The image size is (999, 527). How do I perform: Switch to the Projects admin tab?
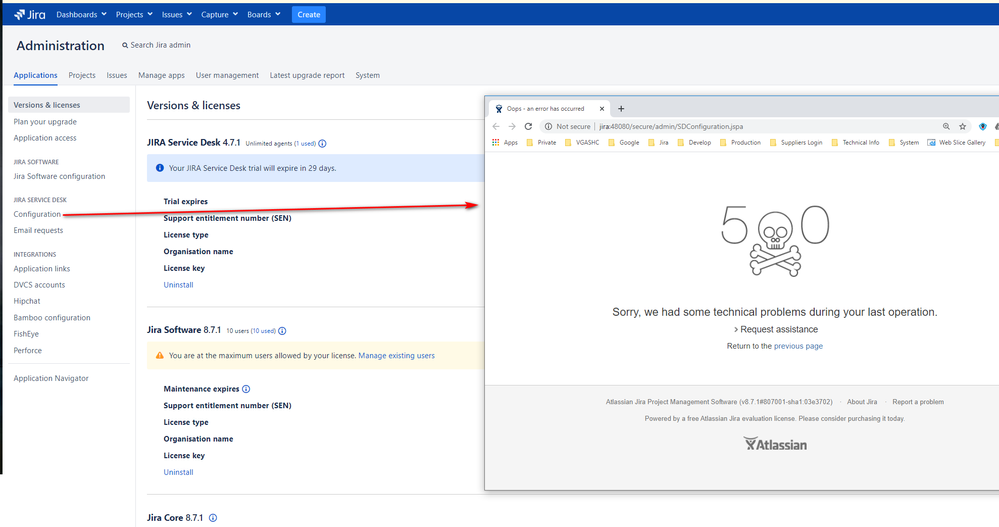pos(82,75)
